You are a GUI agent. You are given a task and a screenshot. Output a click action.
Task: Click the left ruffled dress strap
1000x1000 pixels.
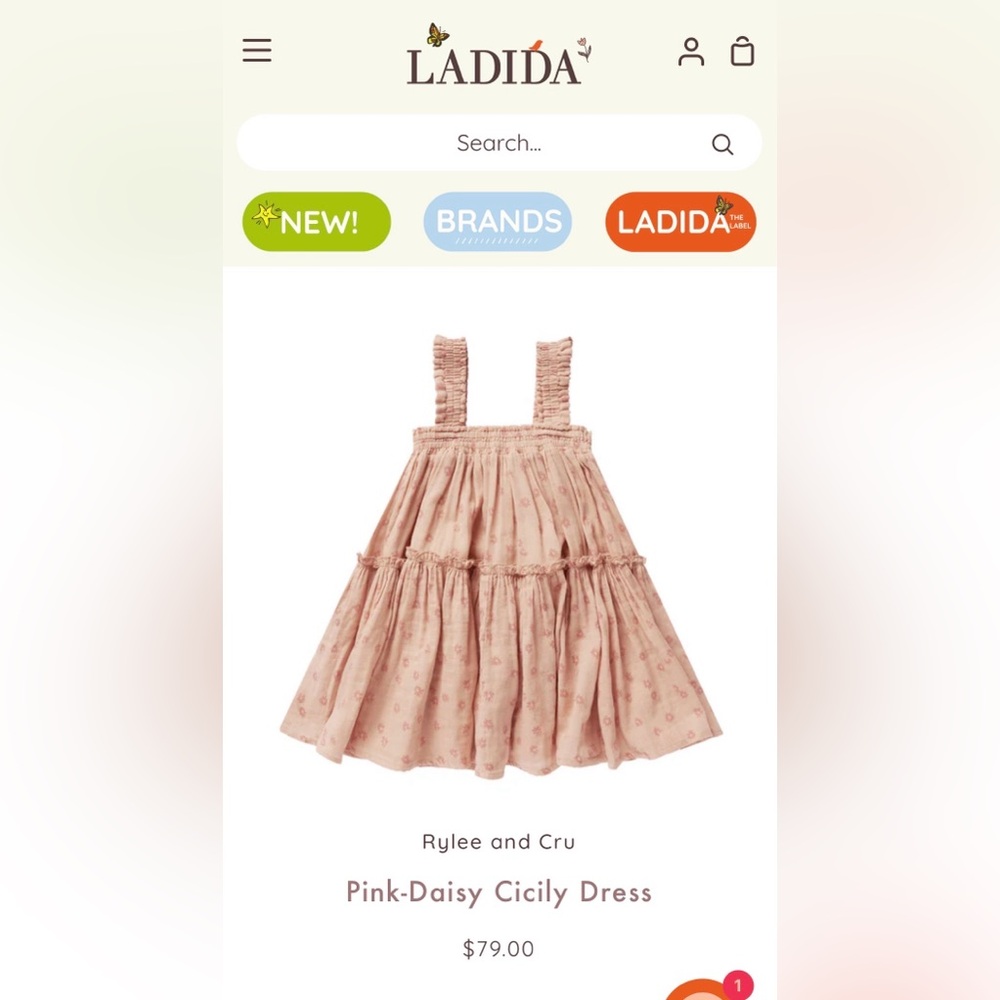point(450,379)
